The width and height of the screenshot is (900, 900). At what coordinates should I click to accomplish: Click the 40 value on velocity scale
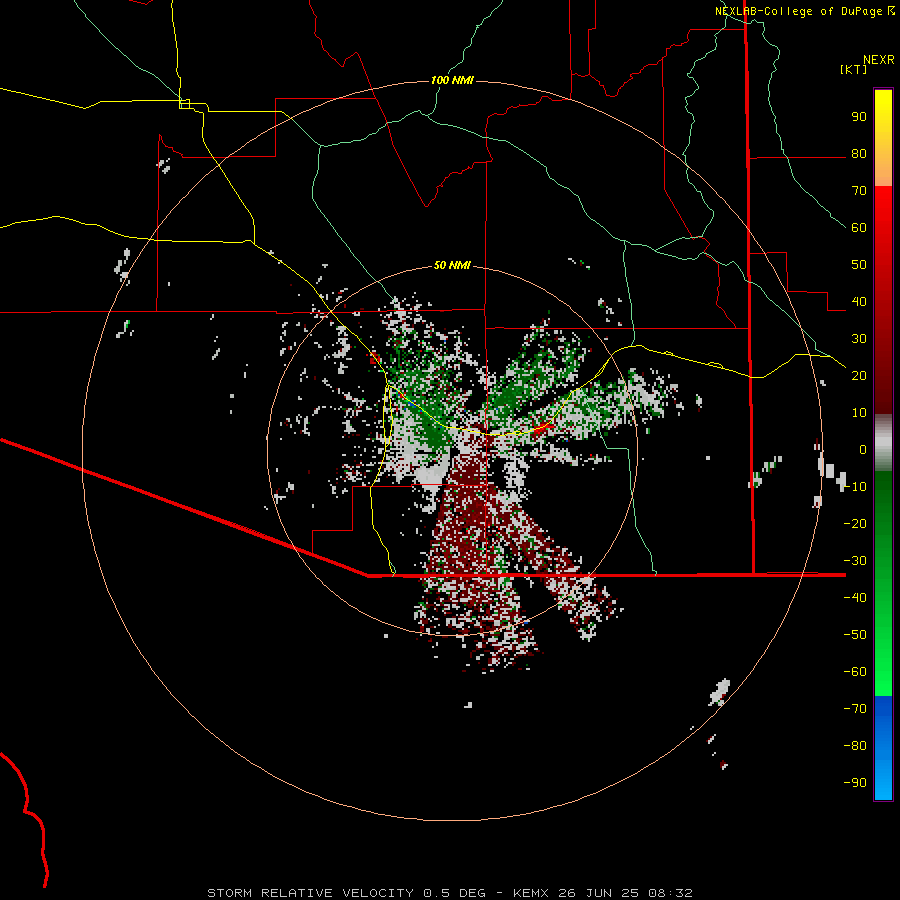click(x=859, y=302)
